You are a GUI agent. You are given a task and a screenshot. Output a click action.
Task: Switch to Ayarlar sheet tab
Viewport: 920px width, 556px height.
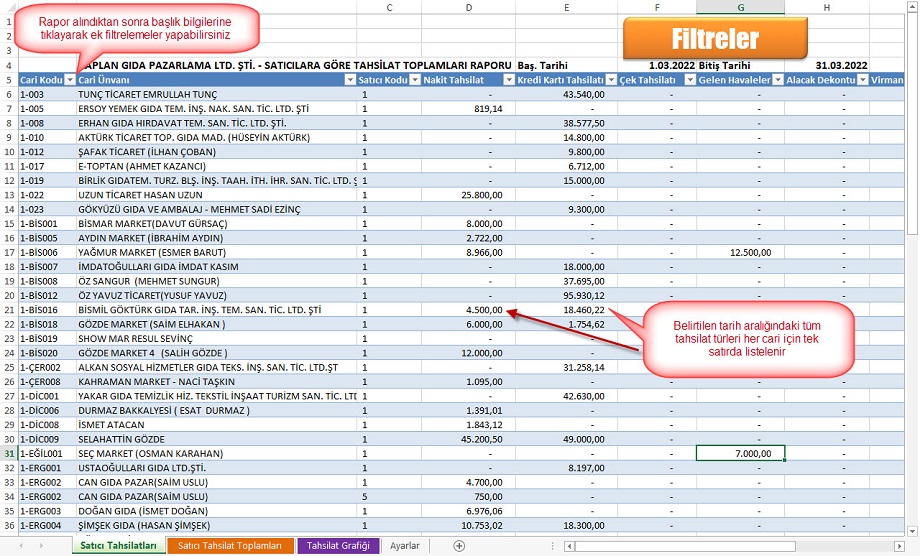click(405, 545)
